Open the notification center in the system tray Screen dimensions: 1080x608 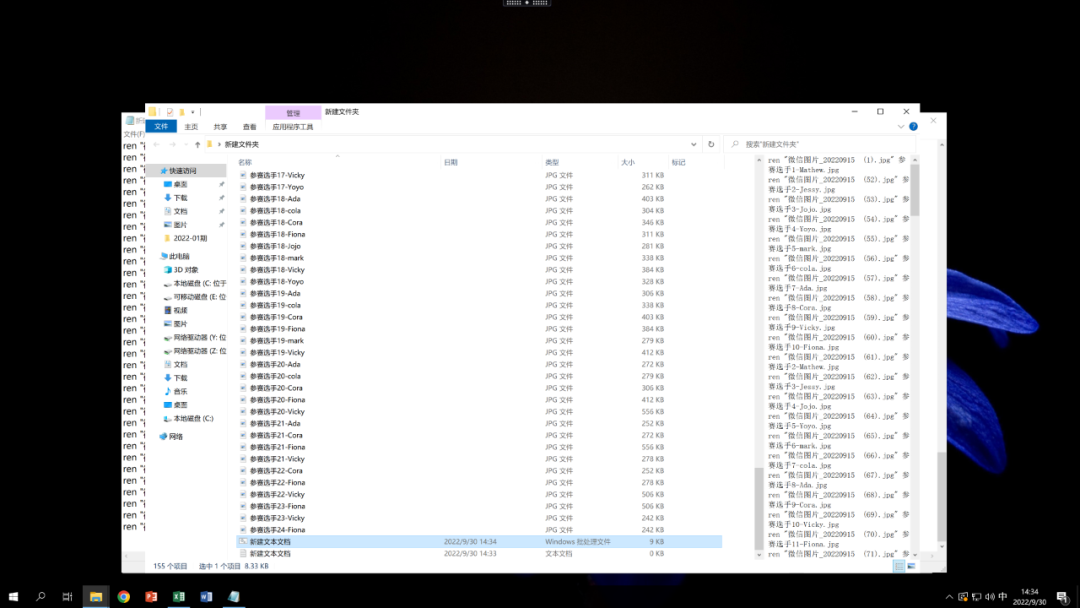click(1062, 597)
